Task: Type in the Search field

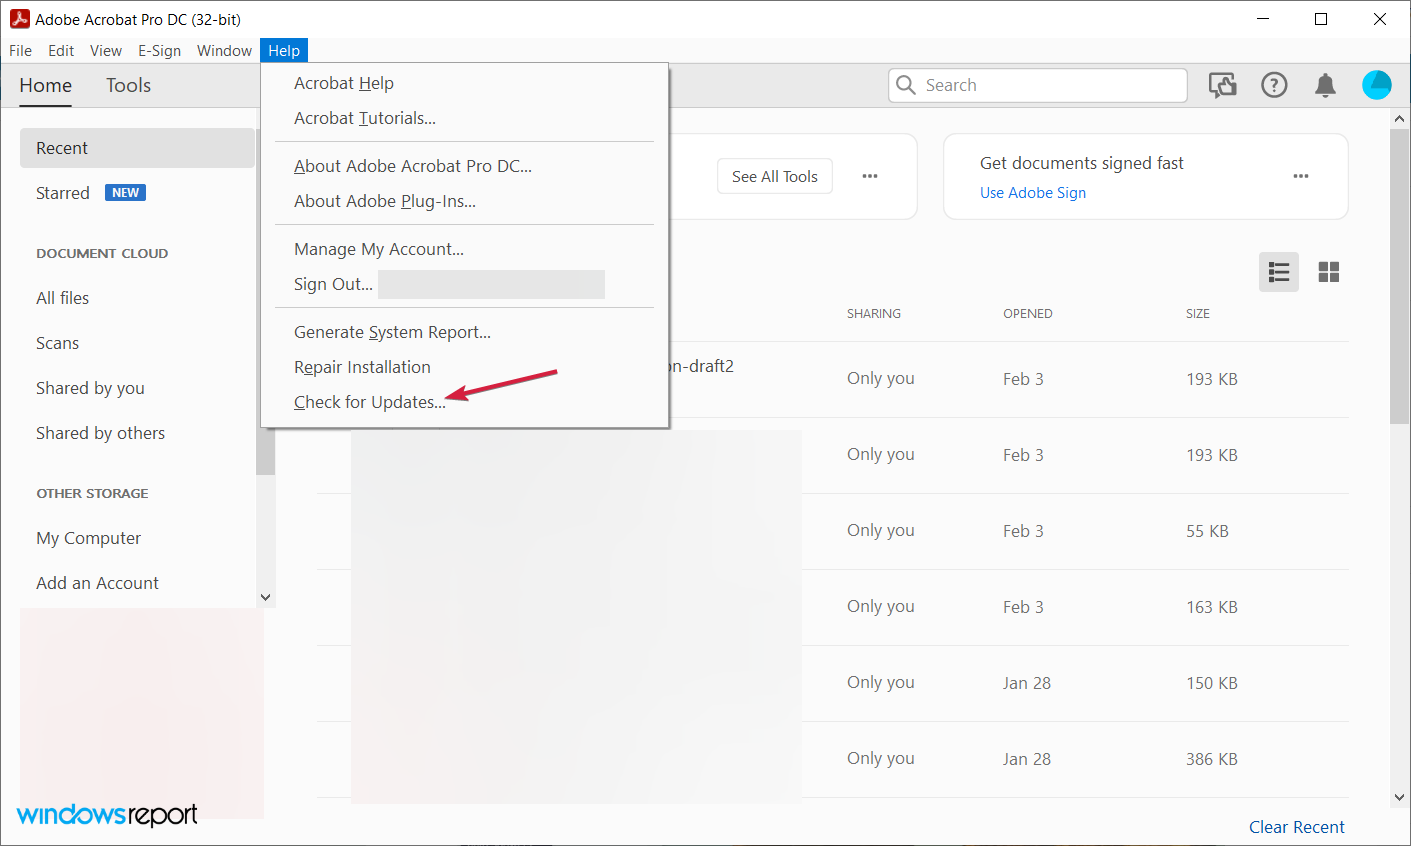Action: [1050, 86]
